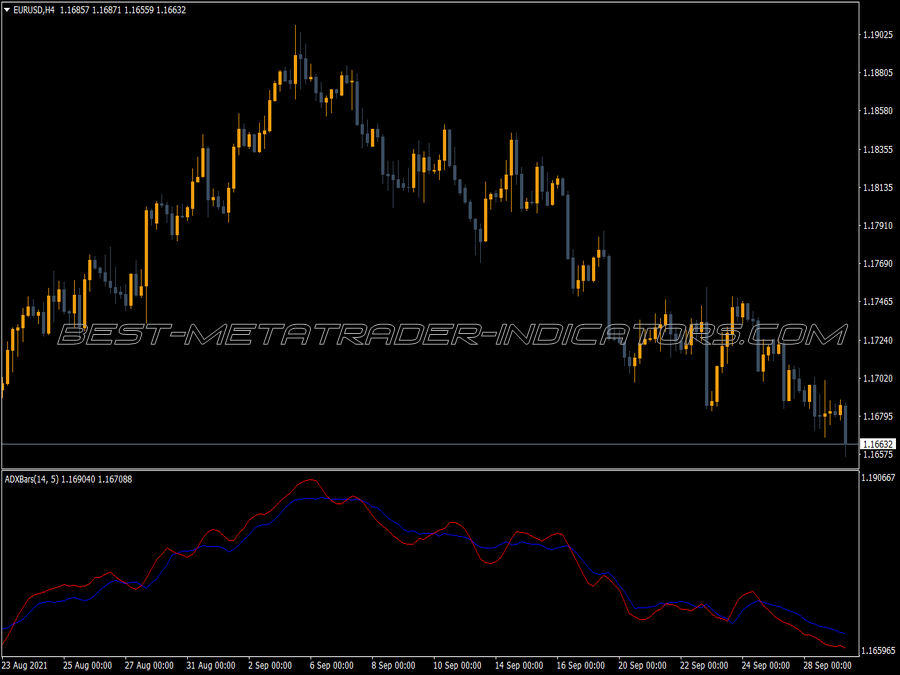Click the last candle at chart's right end
Screen dimensions: 900x675
pyautogui.click(x=845, y=425)
